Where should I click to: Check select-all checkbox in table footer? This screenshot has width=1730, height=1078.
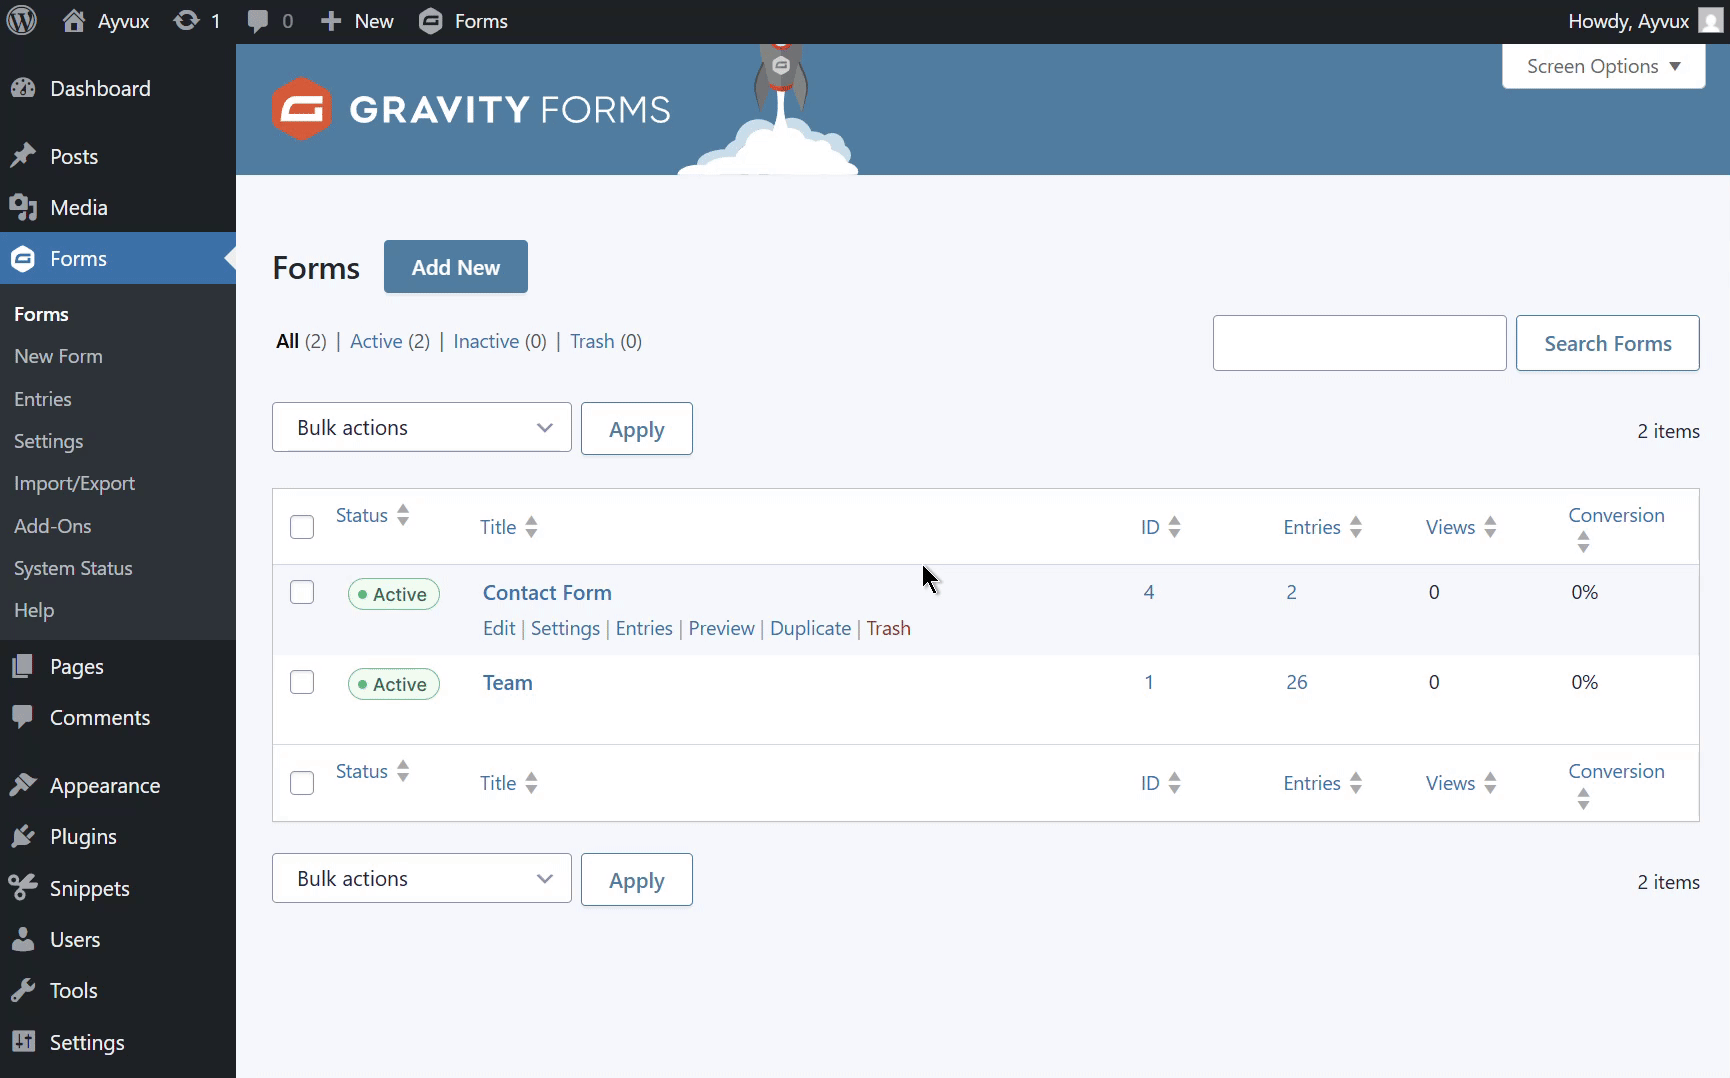coord(302,783)
